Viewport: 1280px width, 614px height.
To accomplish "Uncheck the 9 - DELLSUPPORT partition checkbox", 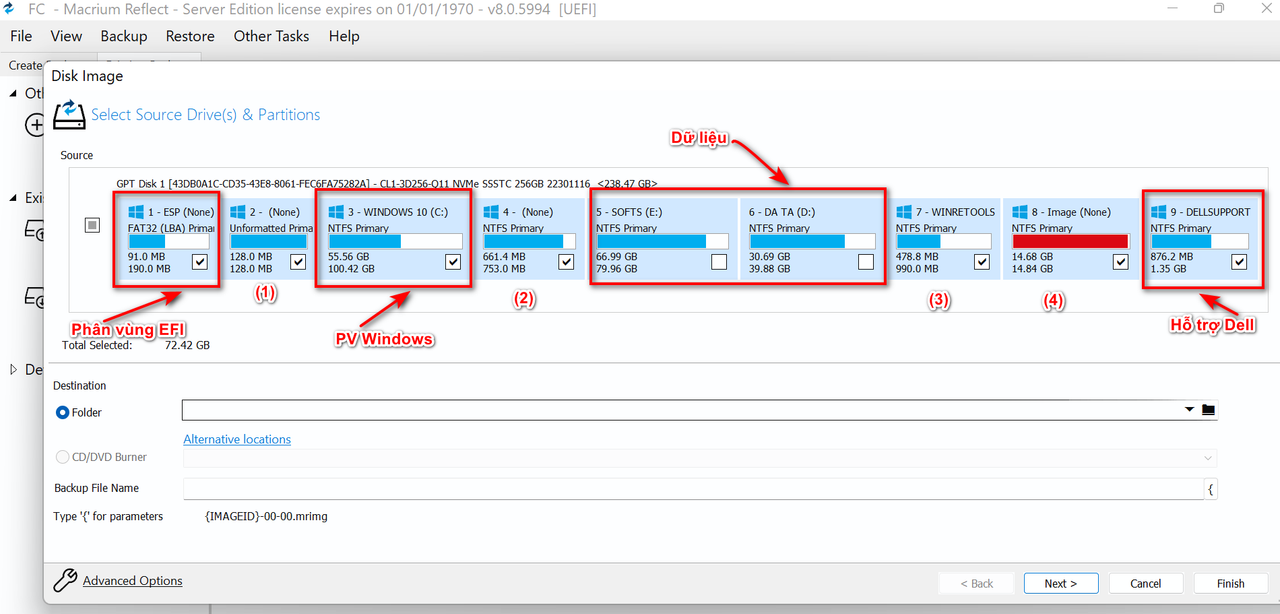I will (1239, 262).
